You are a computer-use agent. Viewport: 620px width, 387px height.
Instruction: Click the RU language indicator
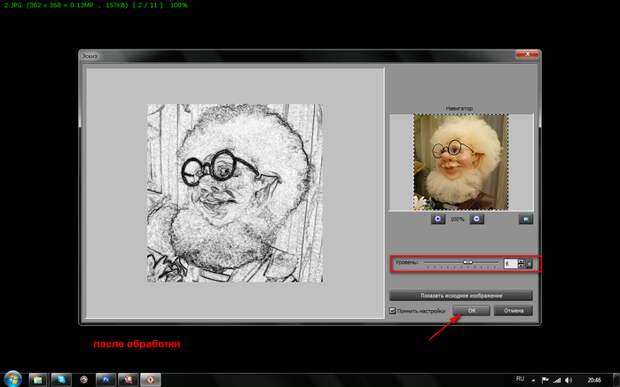(x=520, y=379)
